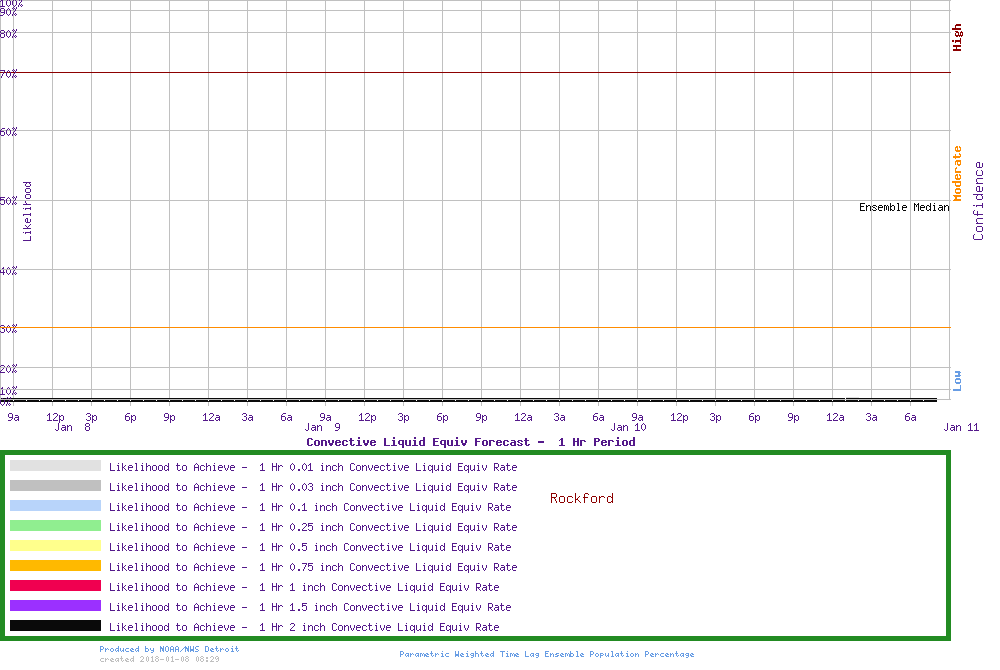Click the Ensemble Median label
Screen dimensions: 1000x670
[x=904, y=208]
